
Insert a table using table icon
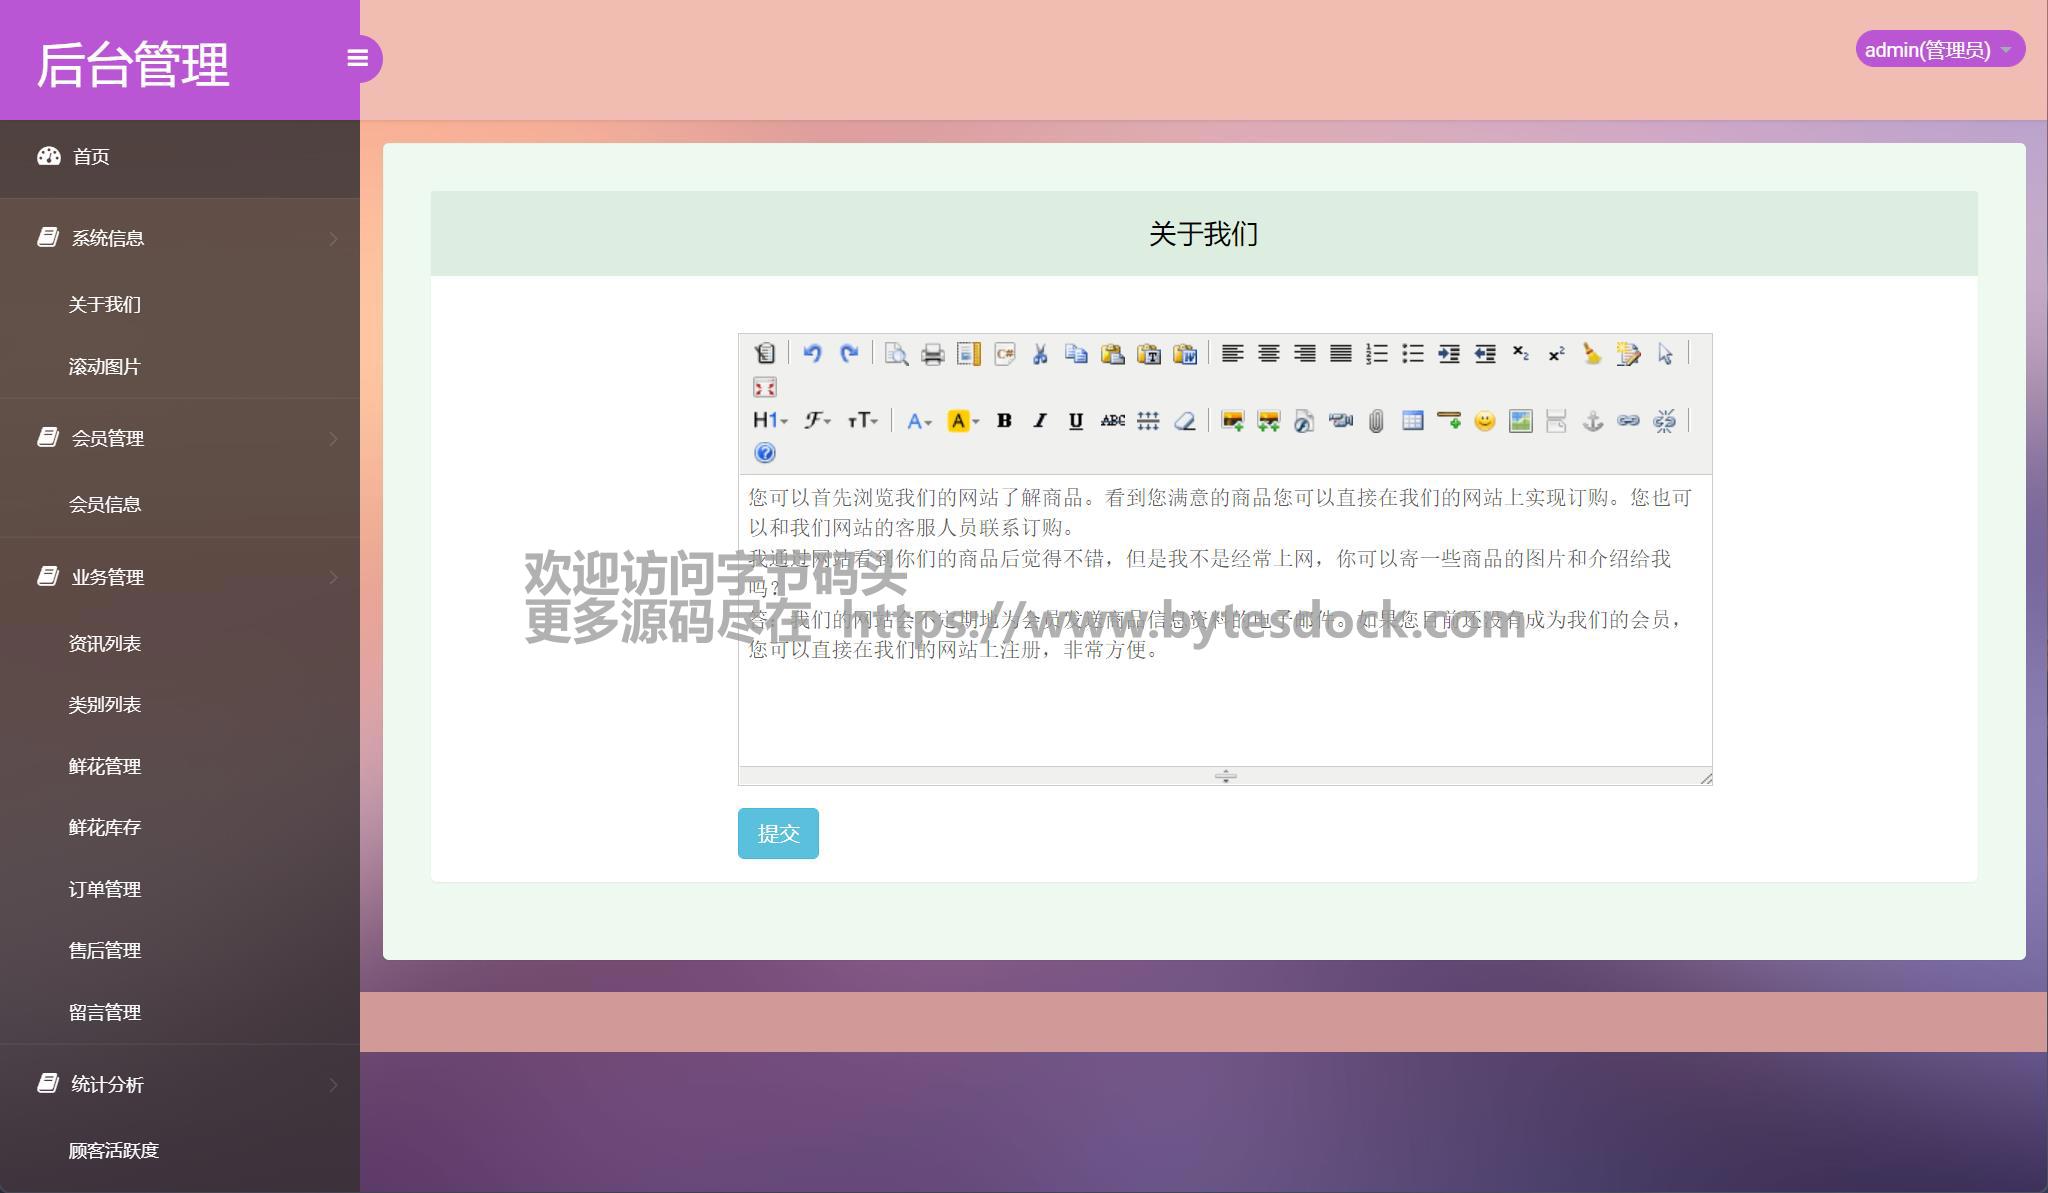coord(1412,421)
